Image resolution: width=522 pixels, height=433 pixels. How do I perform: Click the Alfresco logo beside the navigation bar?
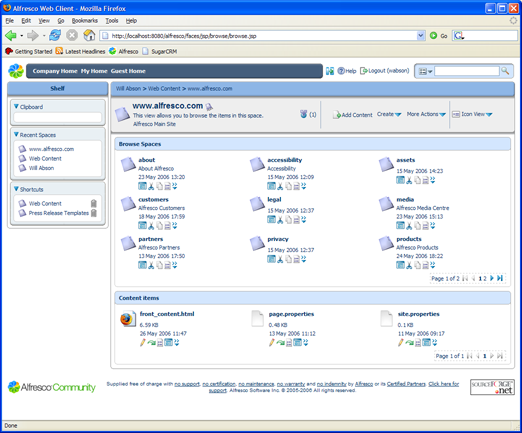click(16, 71)
